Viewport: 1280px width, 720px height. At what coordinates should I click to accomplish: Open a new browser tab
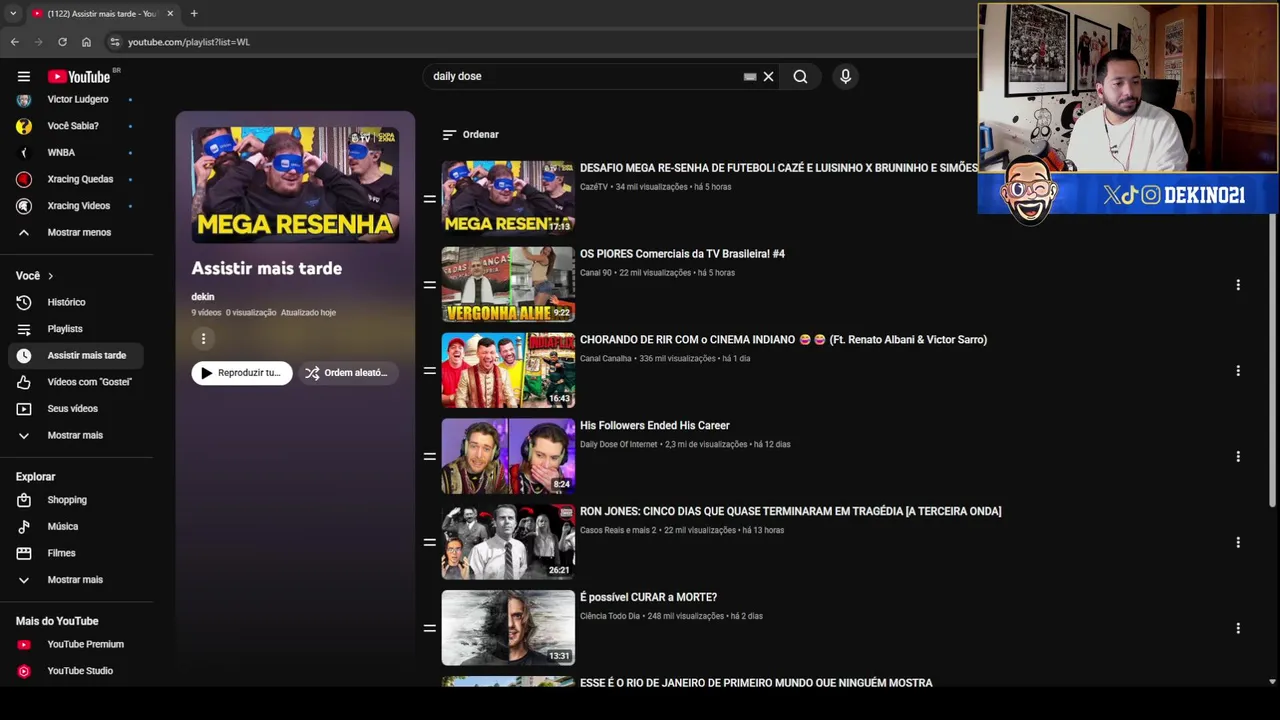(194, 13)
